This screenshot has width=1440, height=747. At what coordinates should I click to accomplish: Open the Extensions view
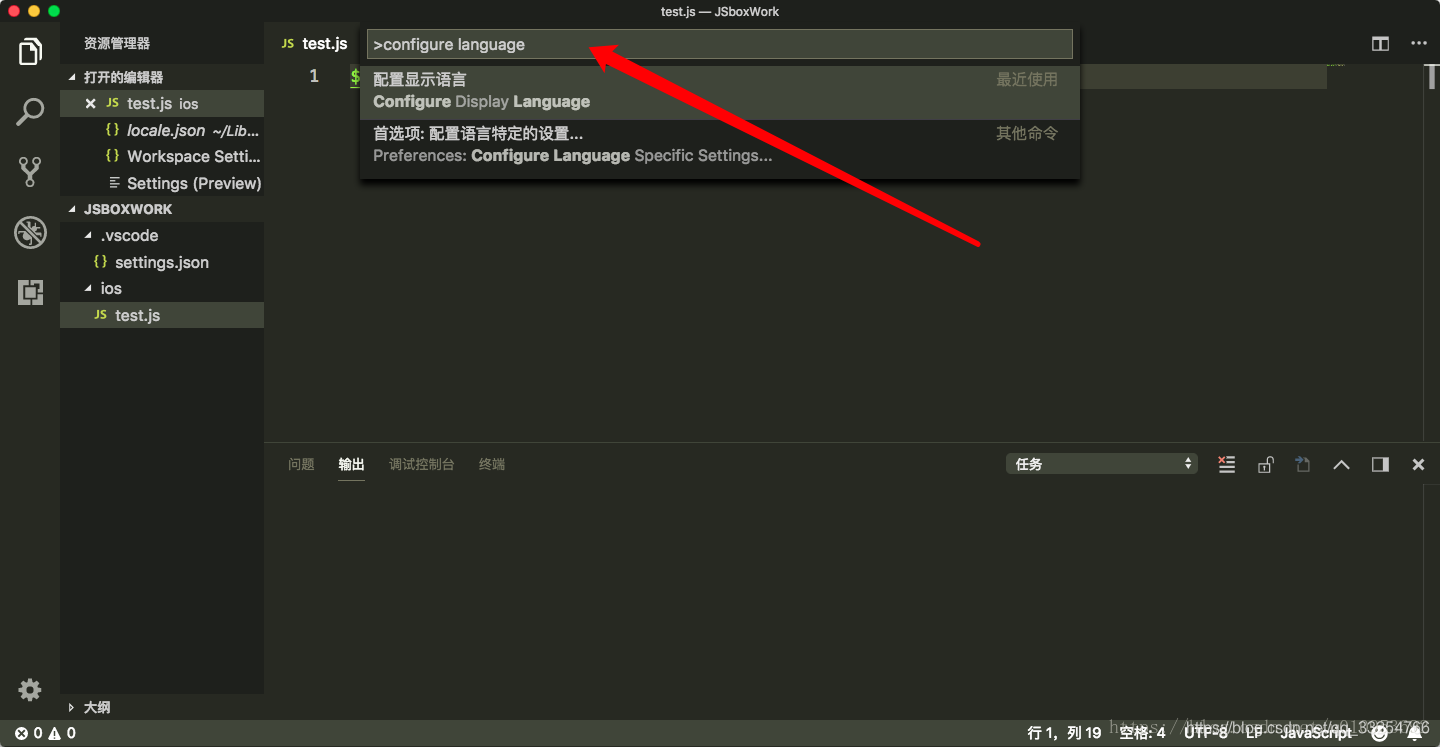[30, 292]
